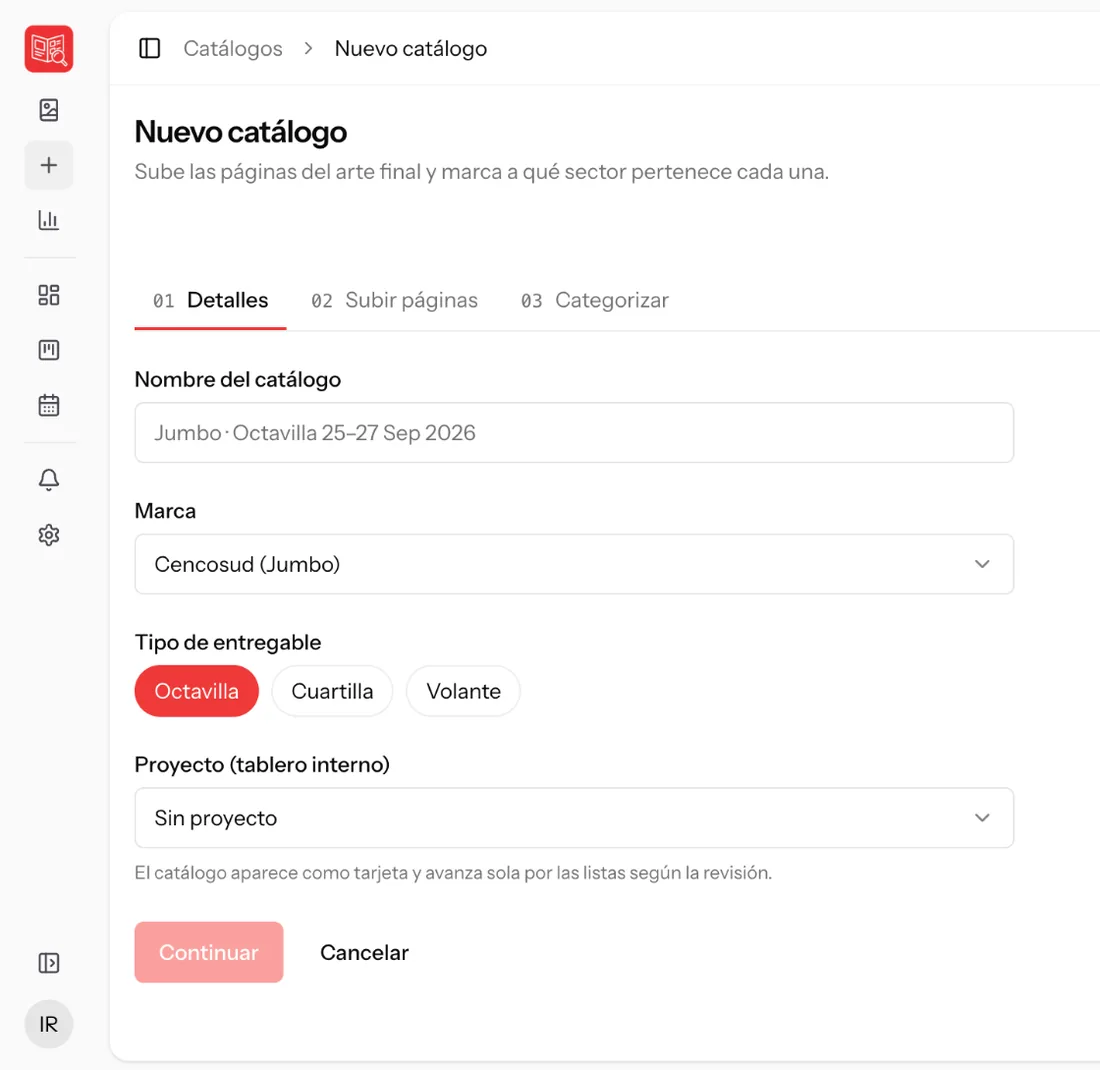Open the IR user avatar
Viewport: 1100px width, 1070px height.
click(x=48, y=1024)
